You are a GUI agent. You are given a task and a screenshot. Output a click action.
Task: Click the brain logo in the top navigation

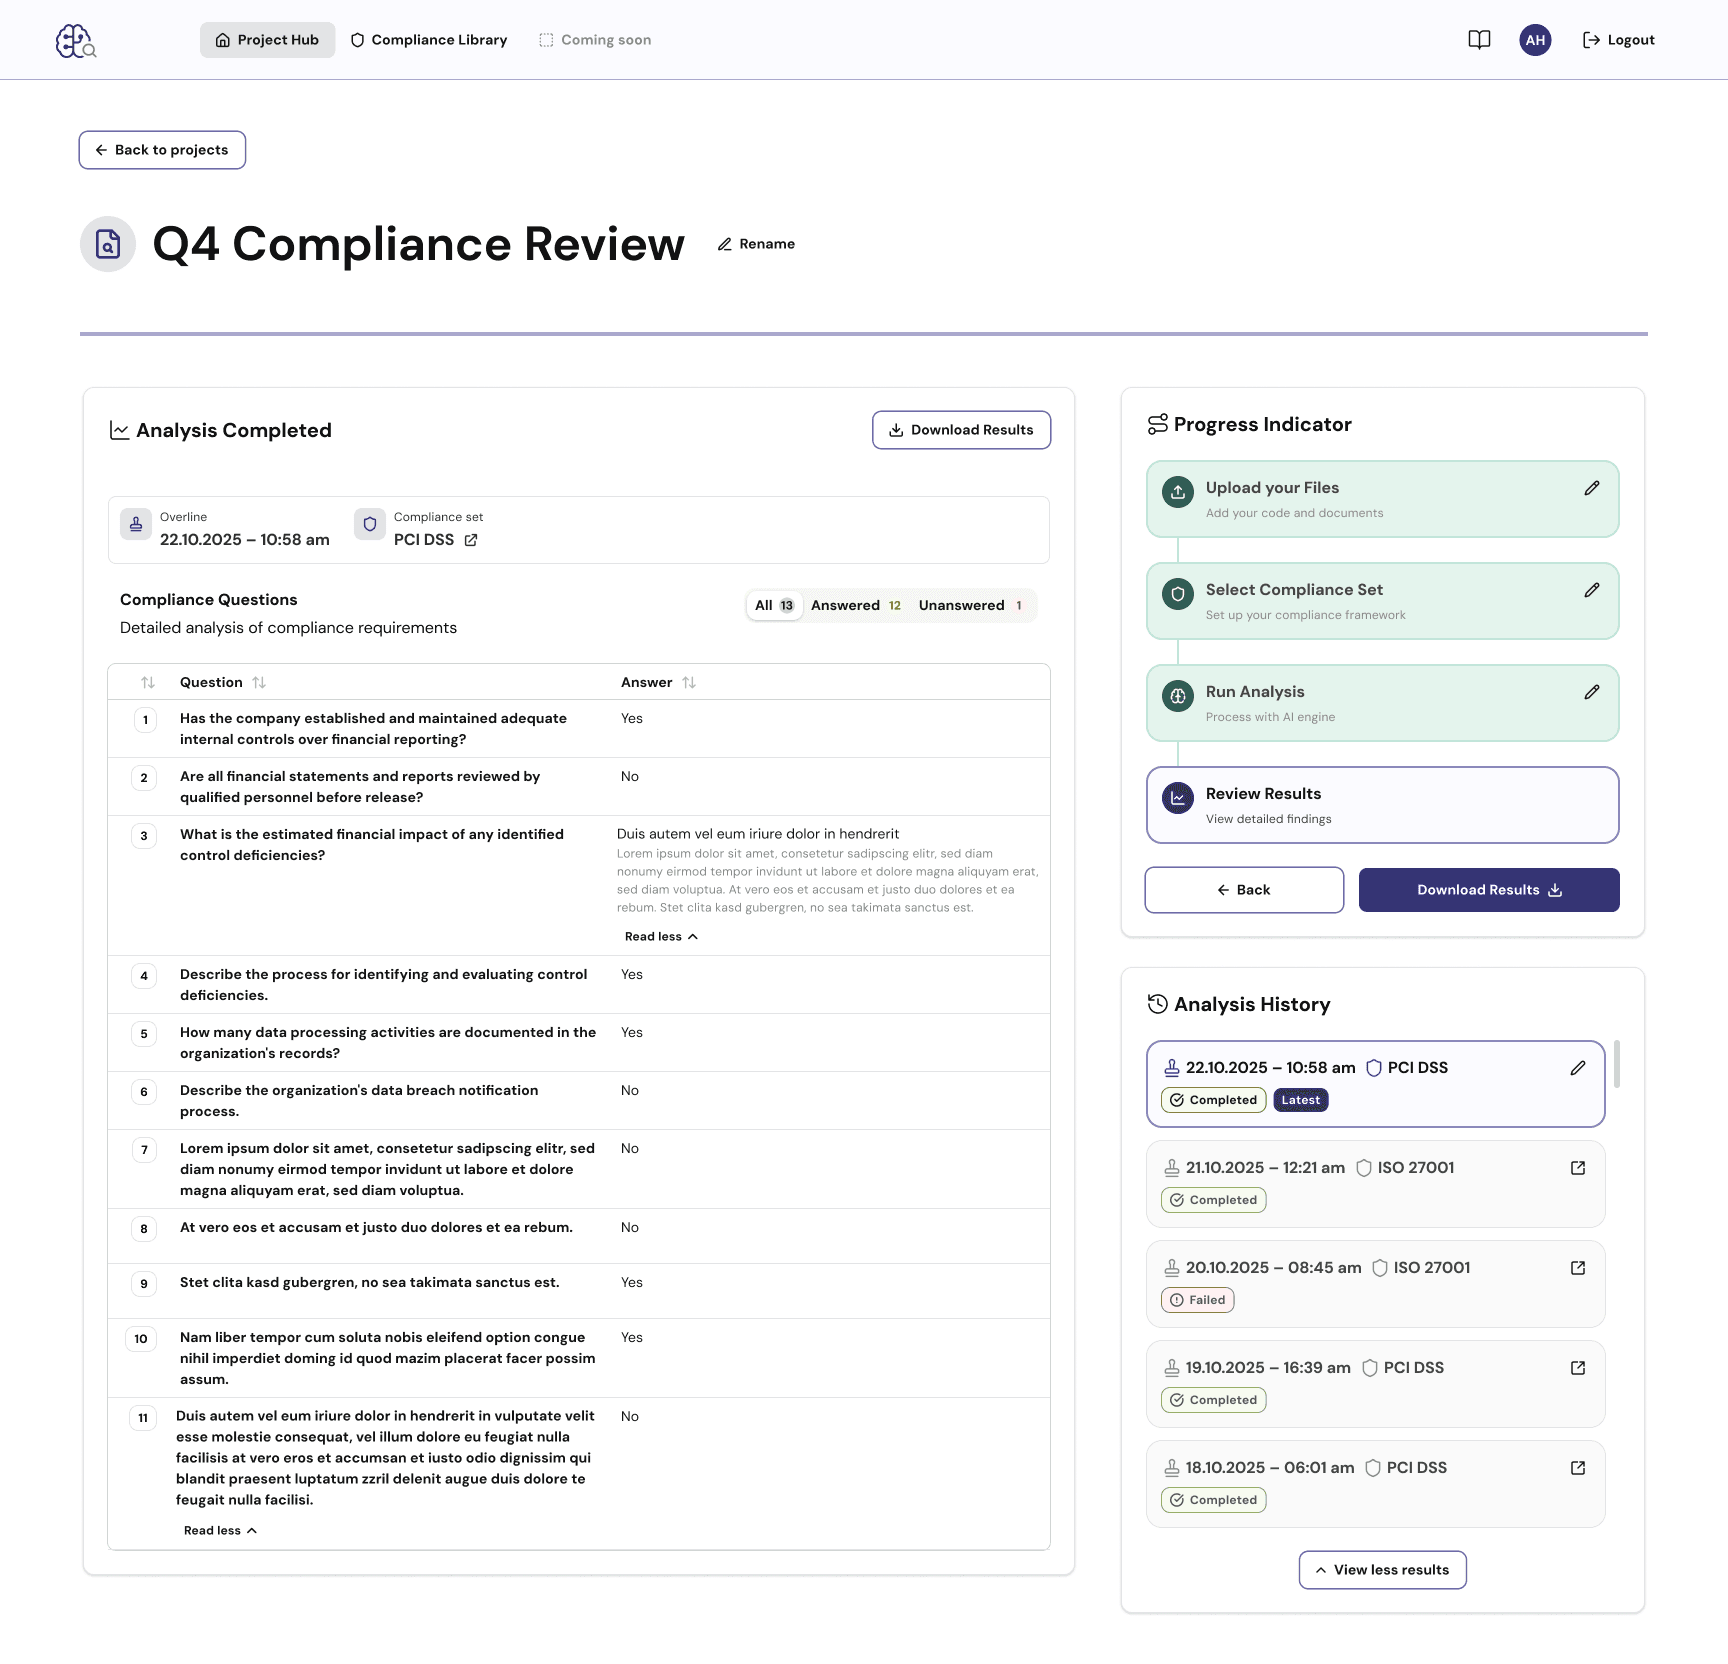click(x=75, y=40)
